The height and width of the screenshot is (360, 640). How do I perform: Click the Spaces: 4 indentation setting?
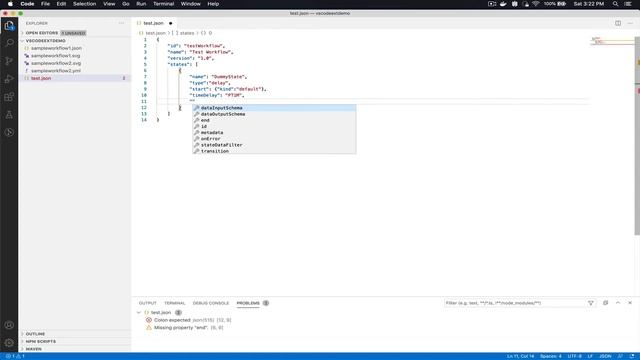pos(551,356)
